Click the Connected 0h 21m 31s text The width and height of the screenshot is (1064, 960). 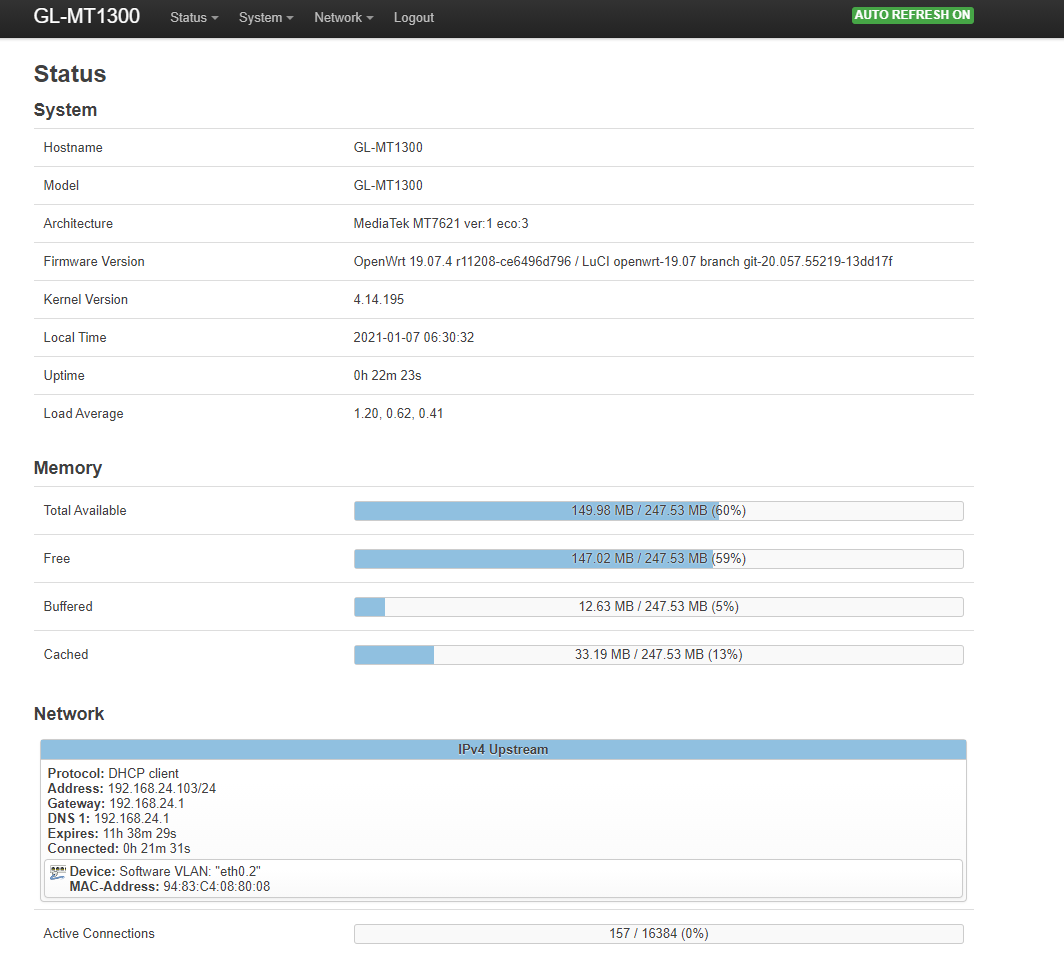point(119,849)
